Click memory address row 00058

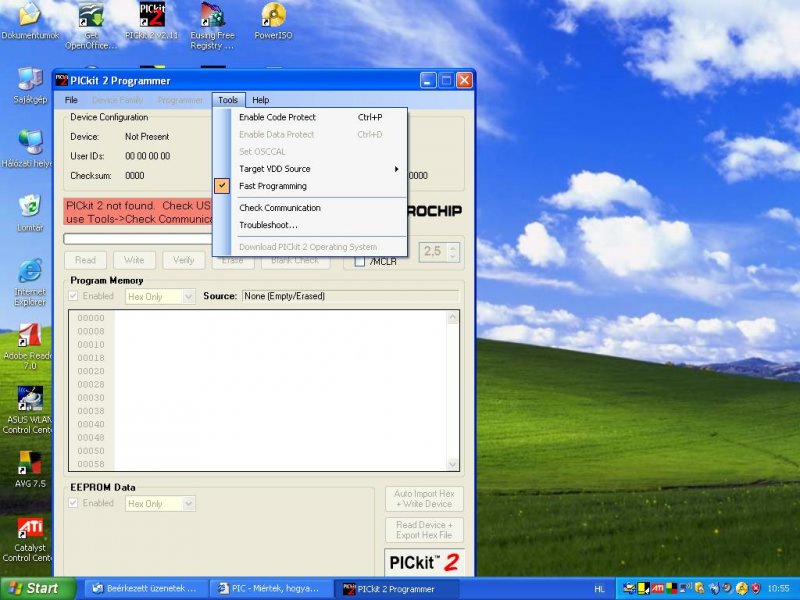(91, 464)
